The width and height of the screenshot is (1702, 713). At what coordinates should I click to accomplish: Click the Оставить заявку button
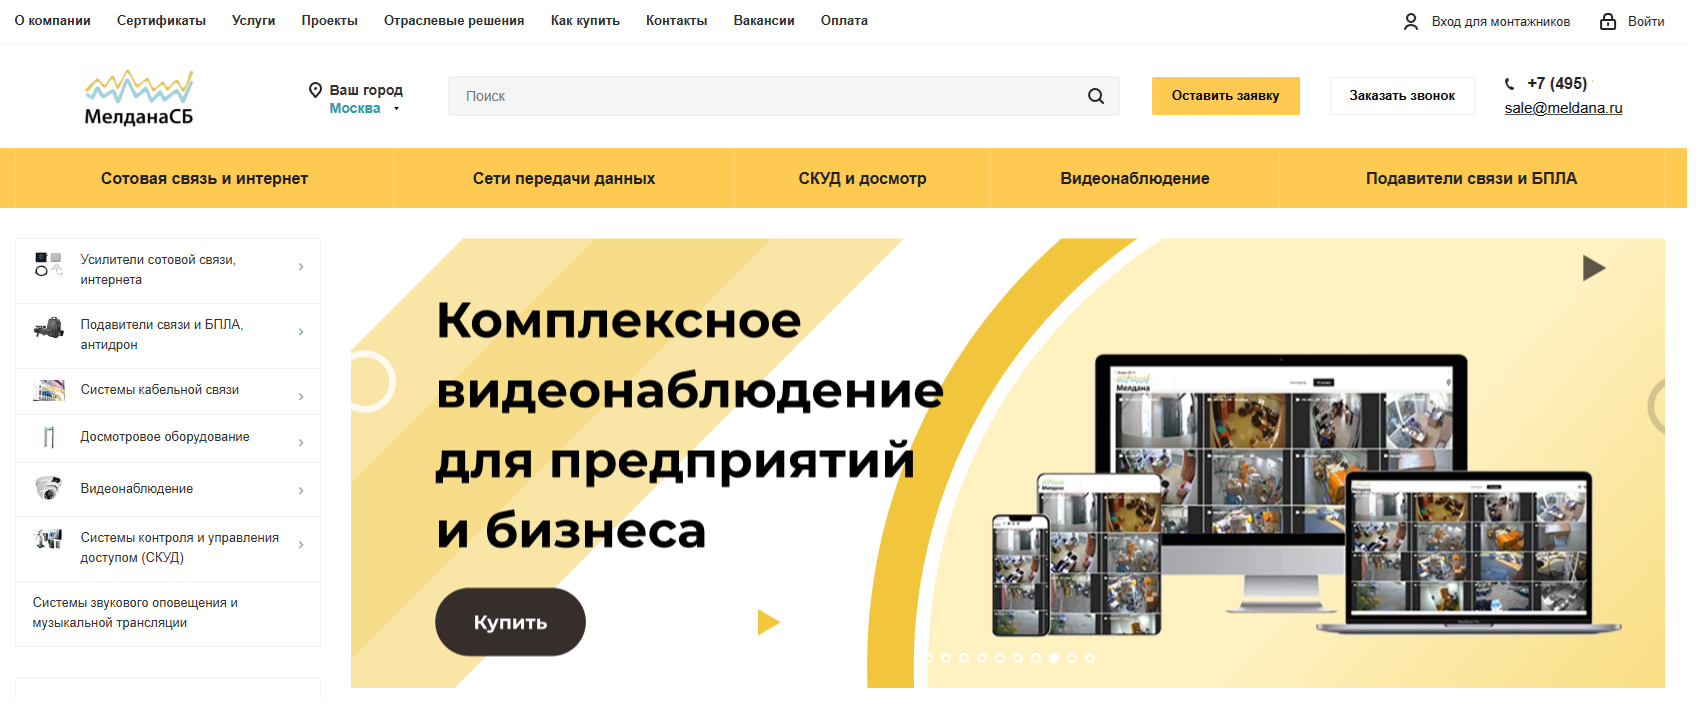click(x=1226, y=96)
